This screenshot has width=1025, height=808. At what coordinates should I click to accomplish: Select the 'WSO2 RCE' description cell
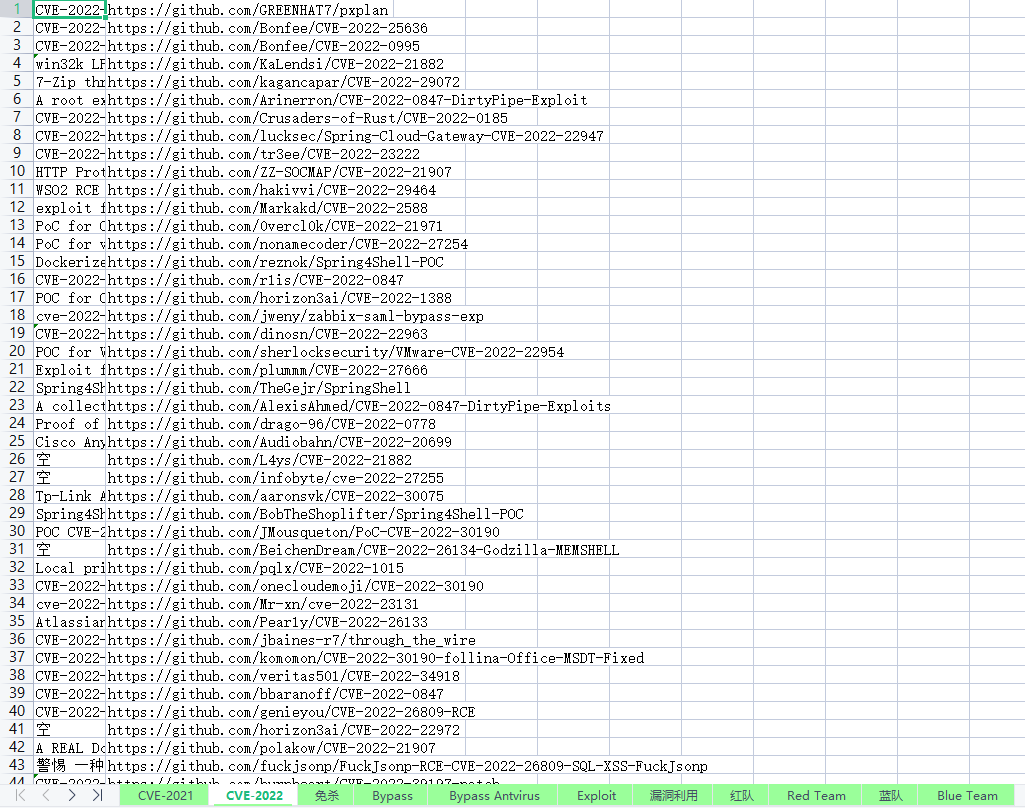(x=69, y=190)
